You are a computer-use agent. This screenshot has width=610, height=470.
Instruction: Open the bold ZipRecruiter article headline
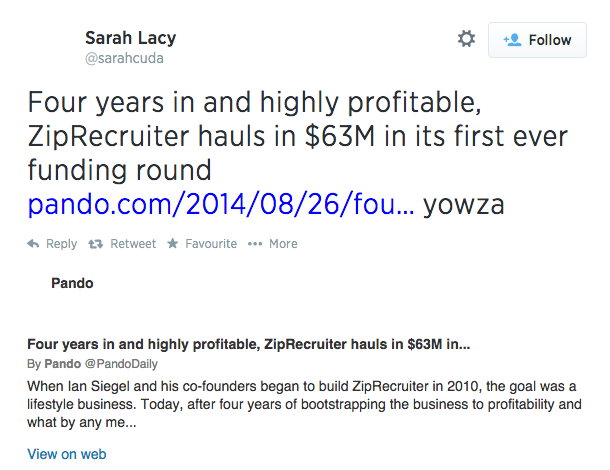[x=248, y=344]
